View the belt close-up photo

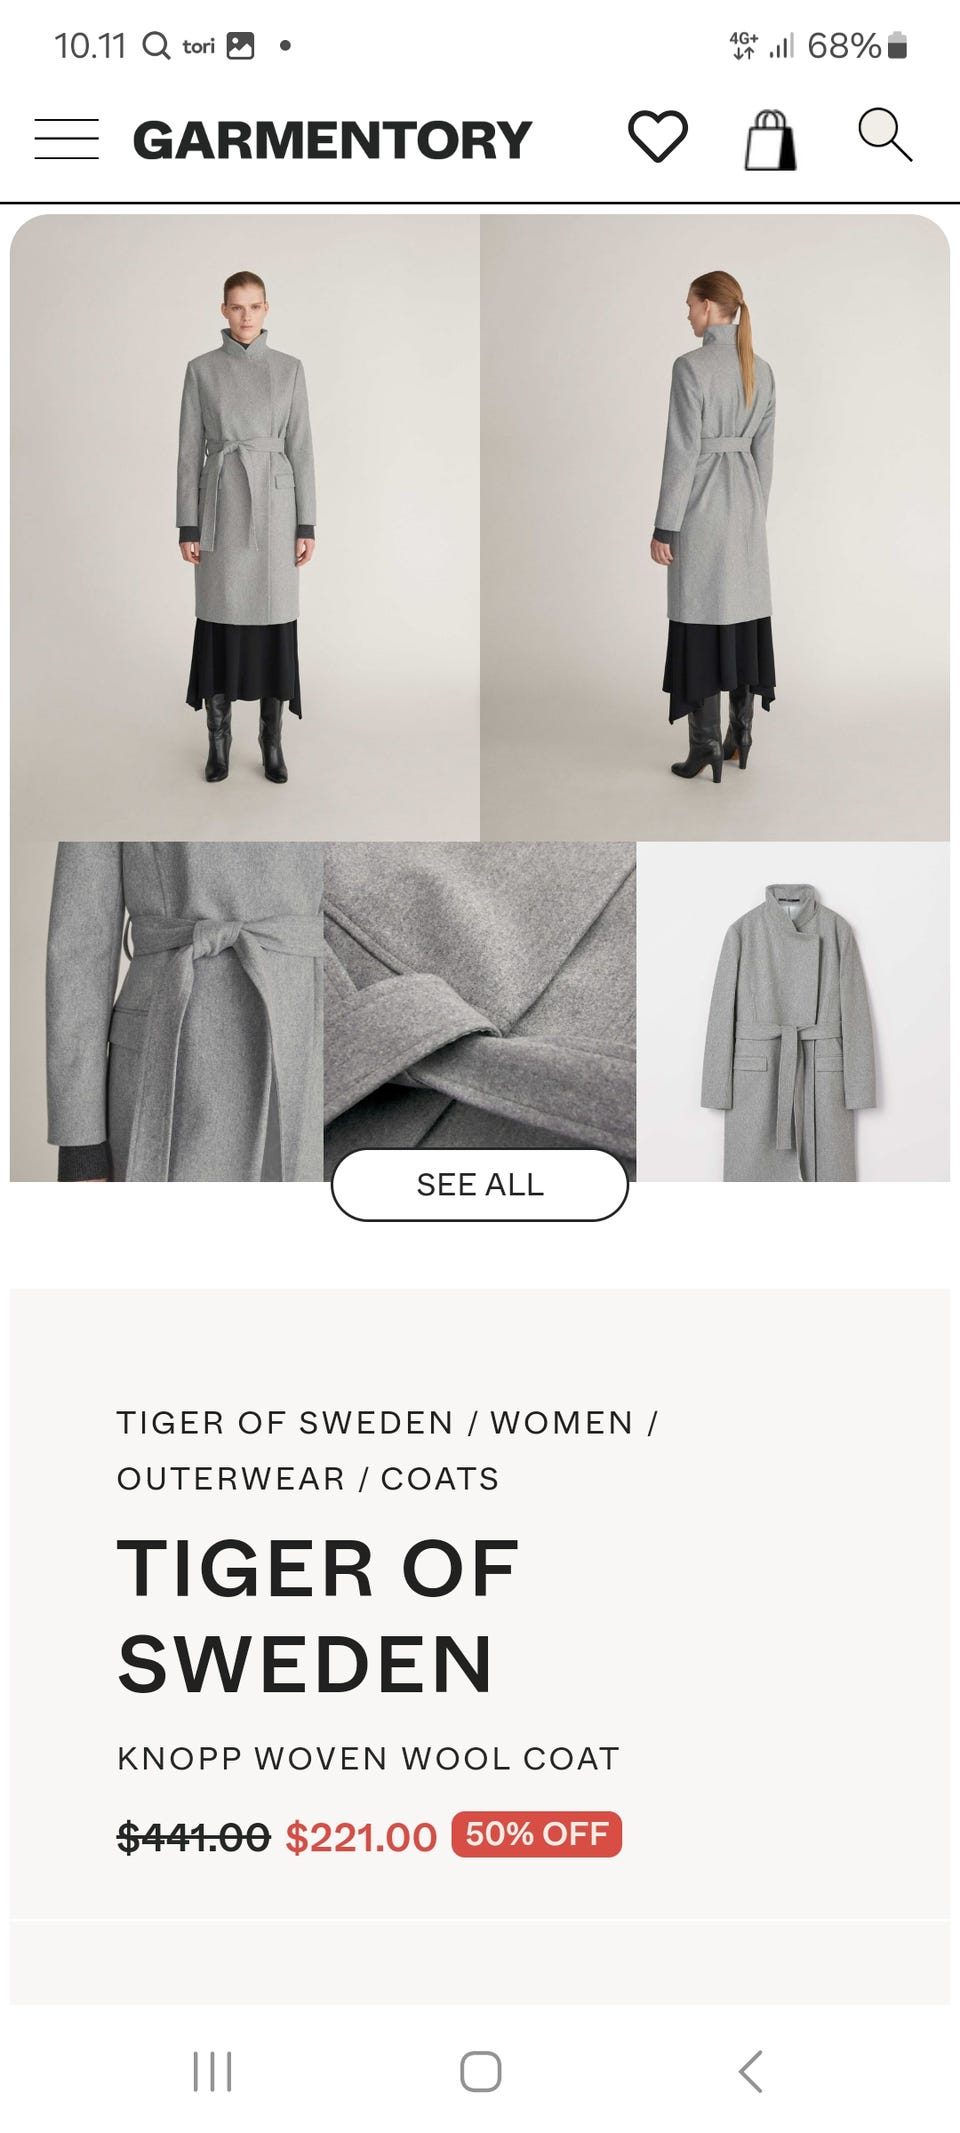(166, 1011)
